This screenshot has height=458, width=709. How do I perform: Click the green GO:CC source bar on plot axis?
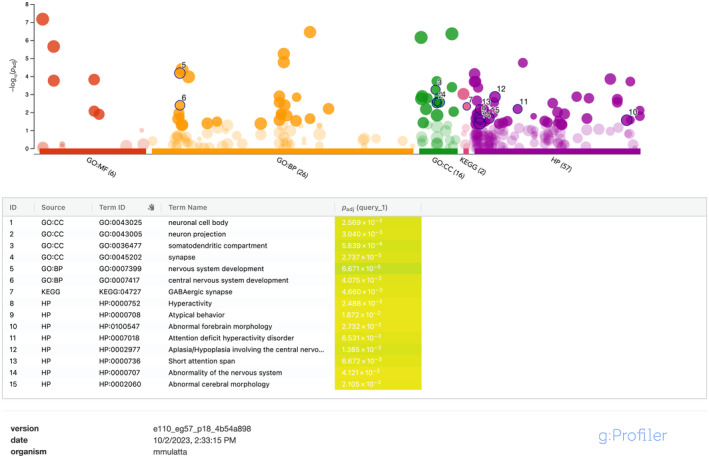pos(438,151)
